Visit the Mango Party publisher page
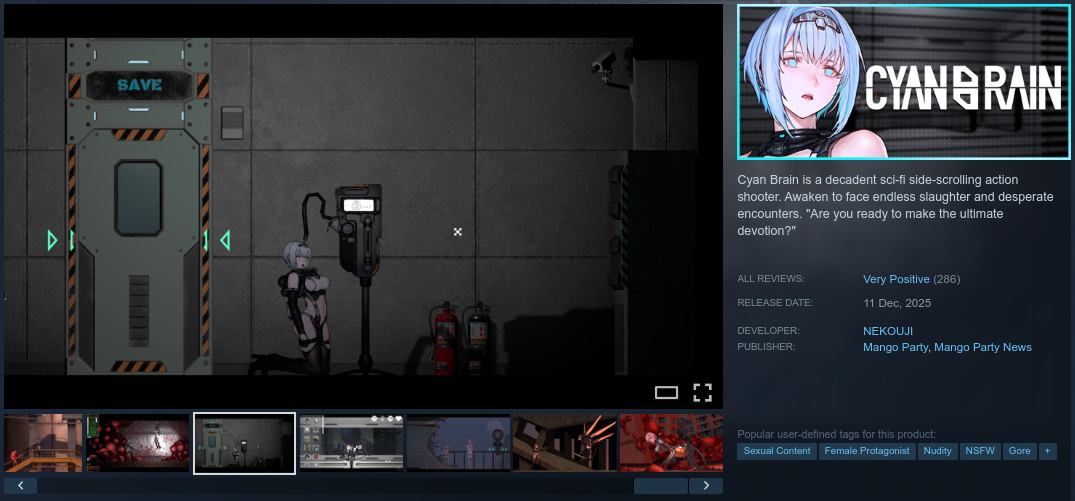 (x=895, y=347)
